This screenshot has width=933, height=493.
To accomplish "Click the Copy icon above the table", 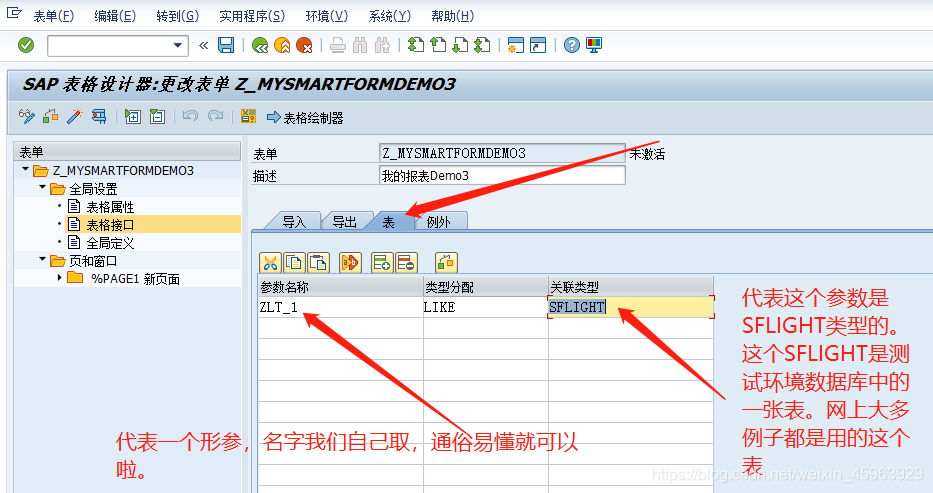I will (x=295, y=262).
